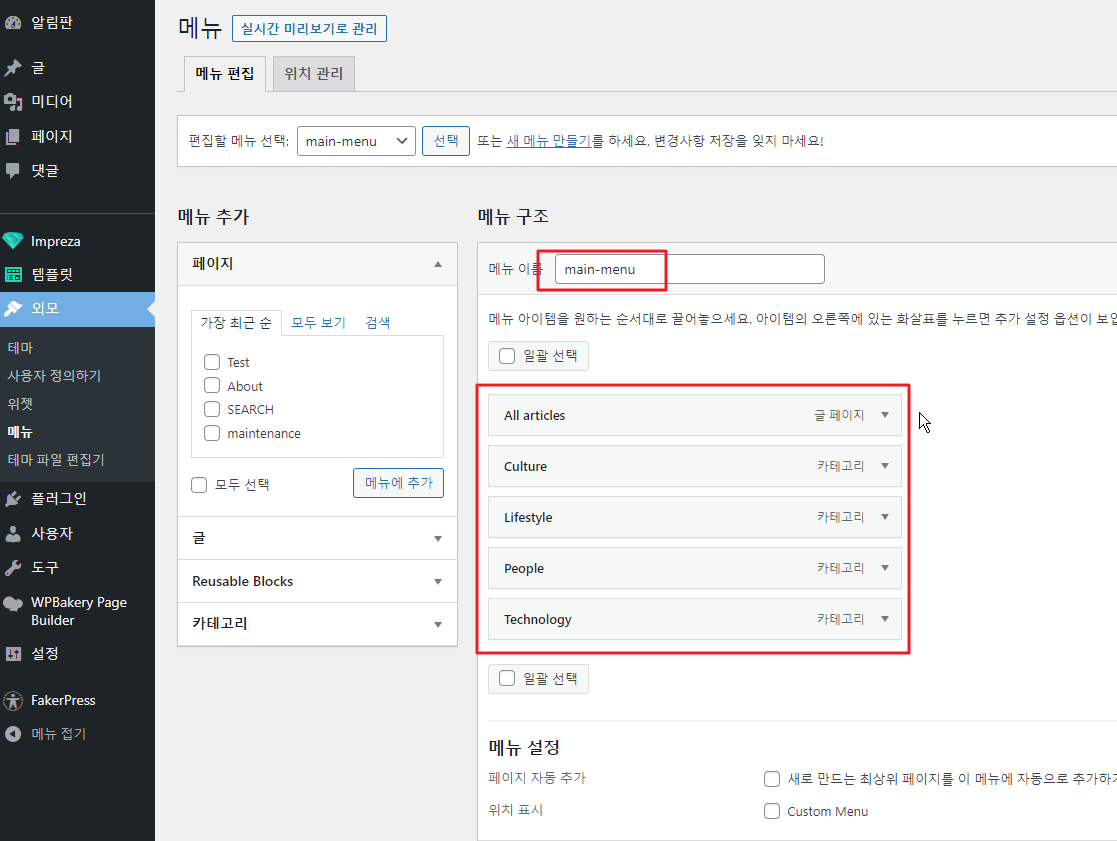
Task: Click the pushpin icon next to 글
Action: point(13,68)
